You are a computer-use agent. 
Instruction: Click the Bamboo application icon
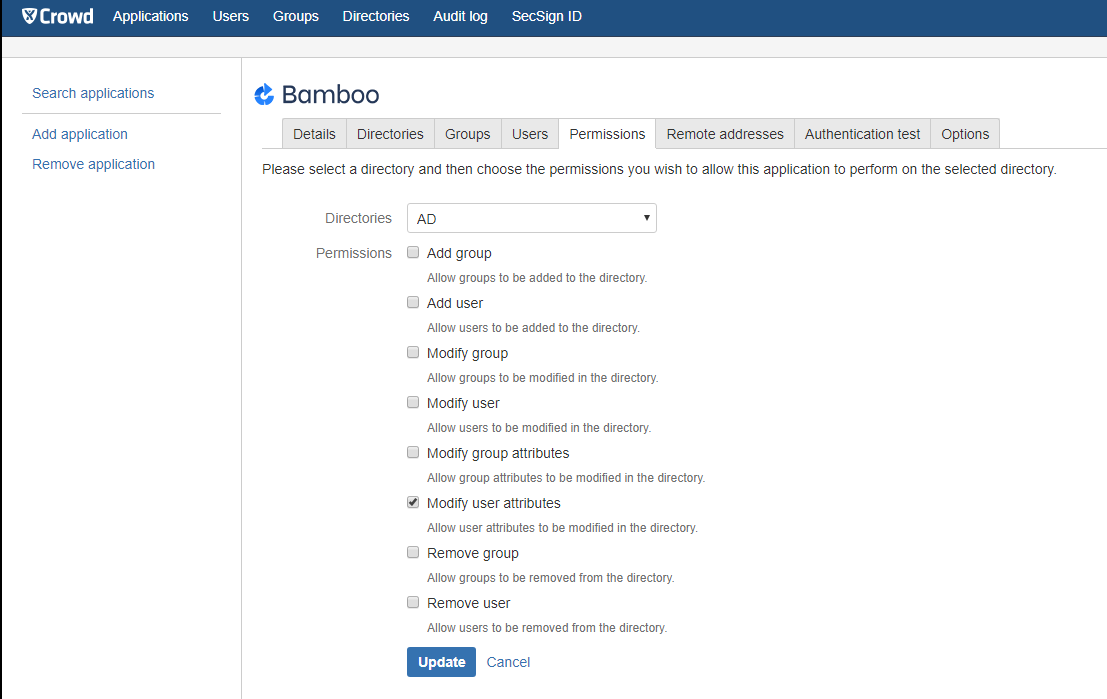coord(264,94)
